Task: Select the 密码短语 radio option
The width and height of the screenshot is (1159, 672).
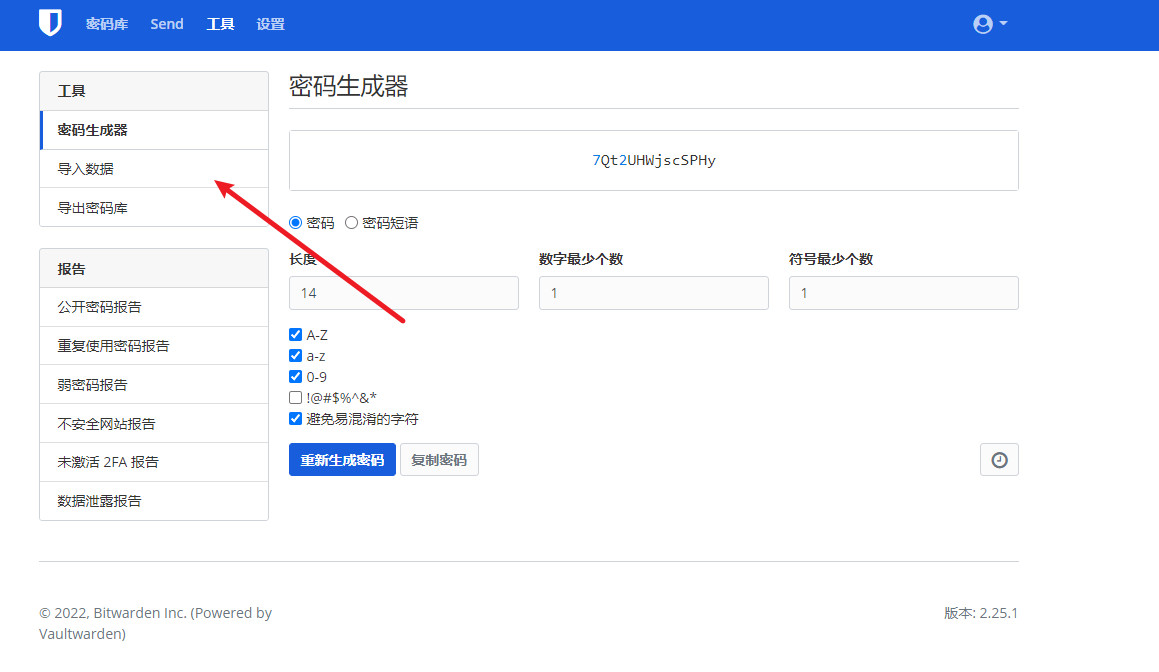Action: click(351, 223)
